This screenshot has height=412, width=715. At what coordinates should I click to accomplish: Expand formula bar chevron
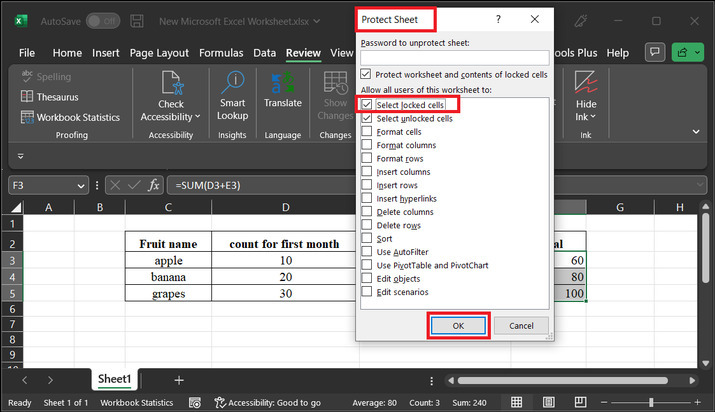(x=699, y=185)
